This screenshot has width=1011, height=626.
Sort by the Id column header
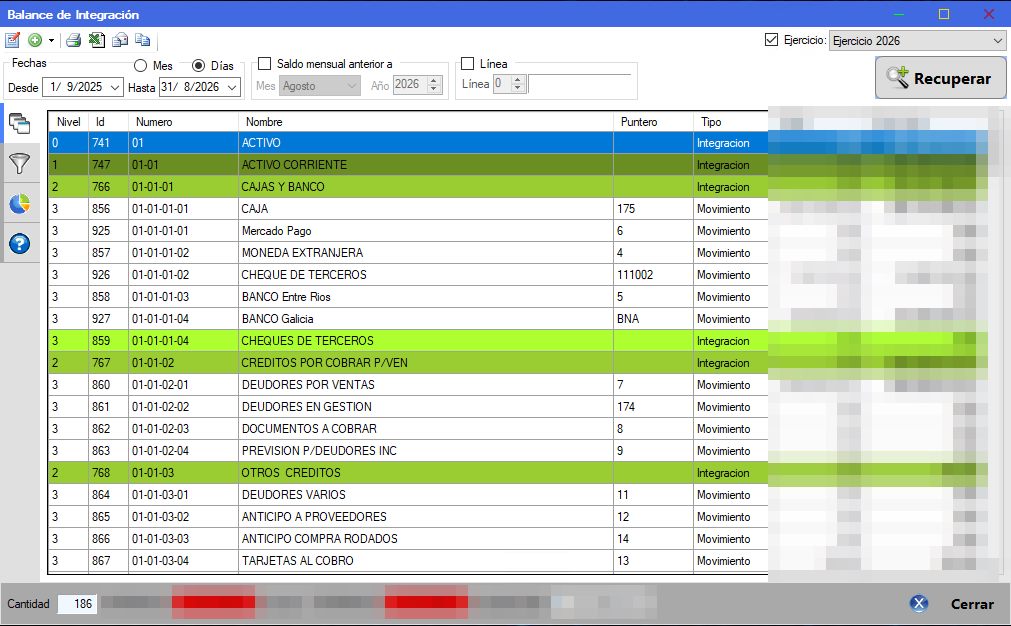coord(108,122)
